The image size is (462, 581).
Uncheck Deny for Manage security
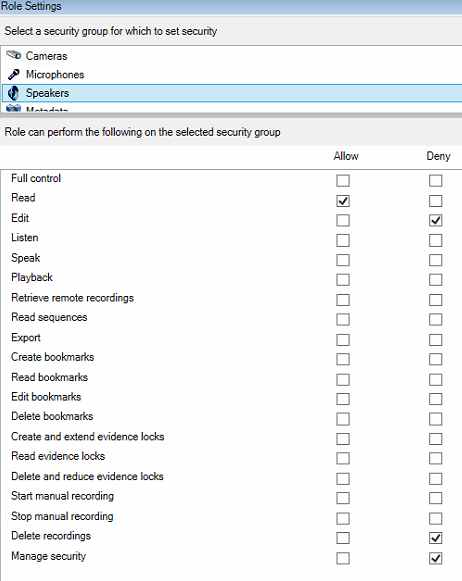pyautogui.click(x=435, y=558)
